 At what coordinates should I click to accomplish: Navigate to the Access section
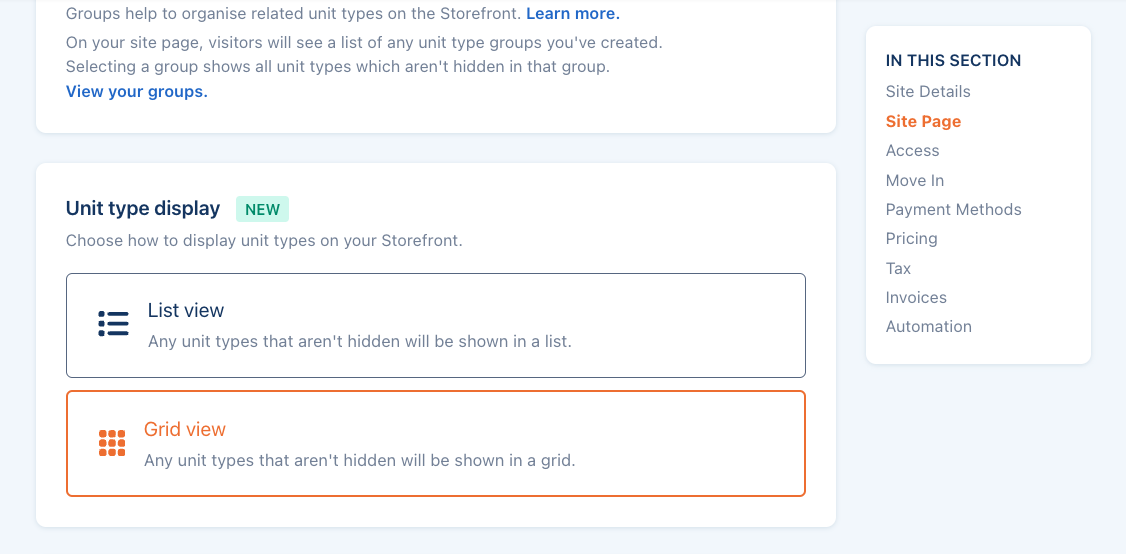pyautogui.click(x=912, y=150)
